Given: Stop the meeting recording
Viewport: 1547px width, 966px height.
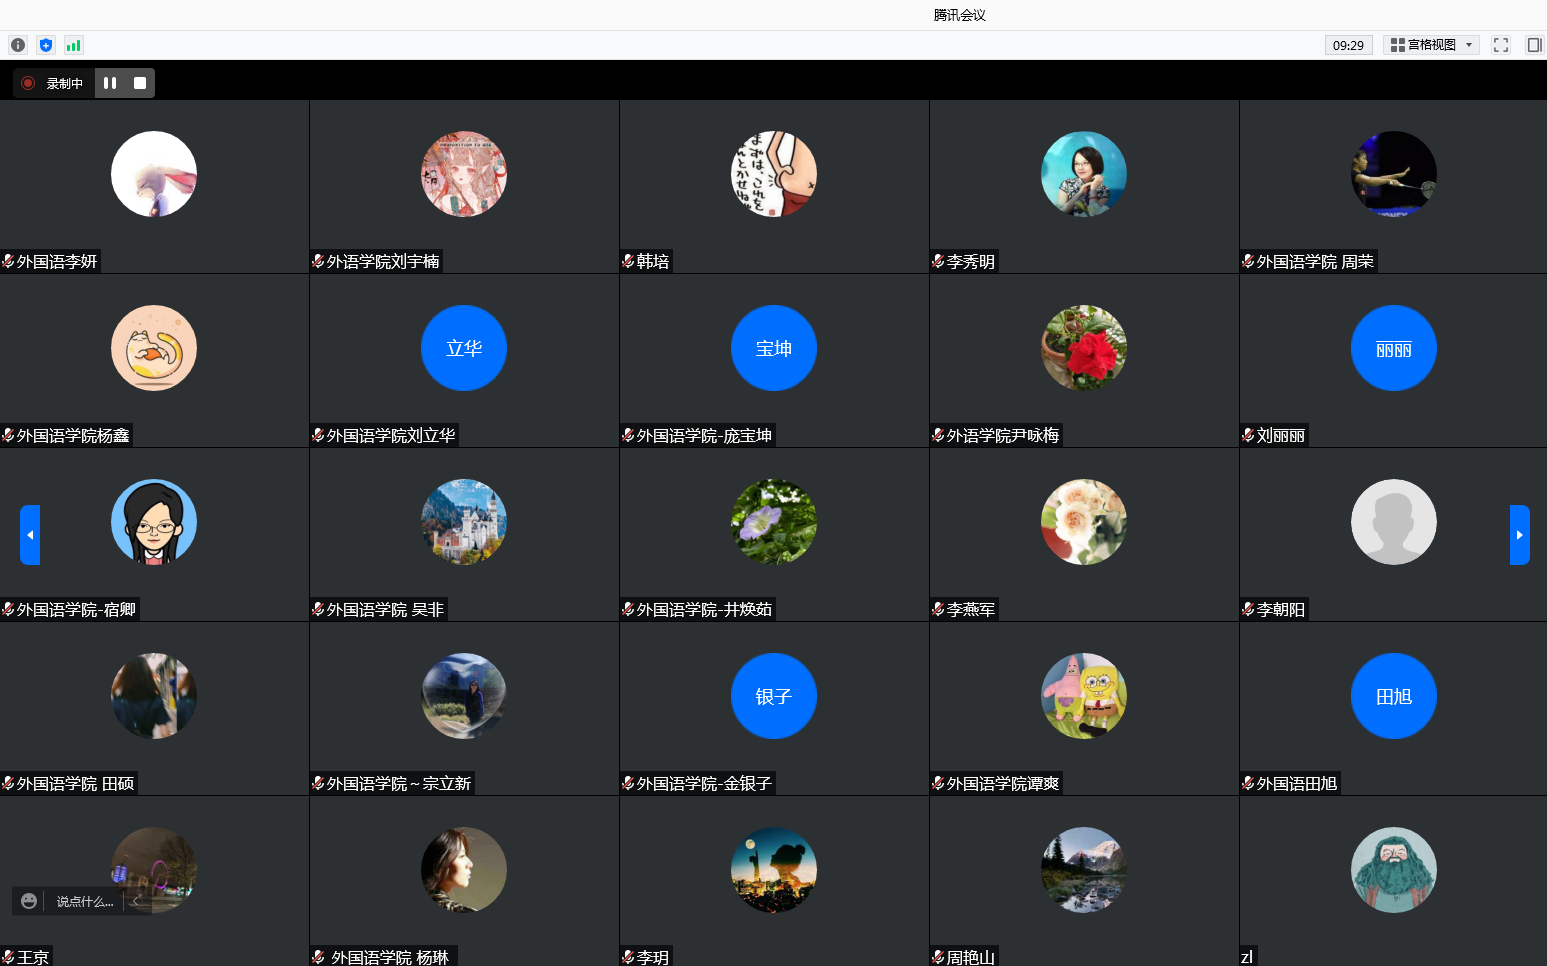Looking at the screenshot, I should [140, 83].
